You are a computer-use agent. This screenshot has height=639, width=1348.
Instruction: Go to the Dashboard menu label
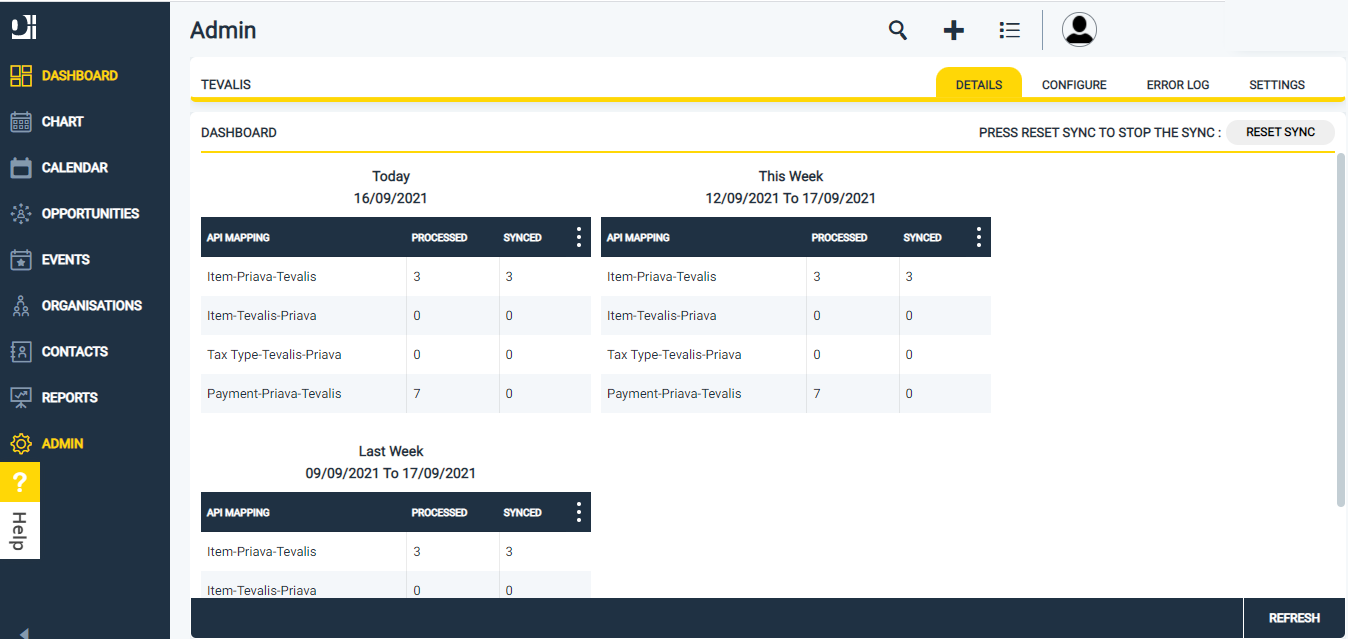80,76
